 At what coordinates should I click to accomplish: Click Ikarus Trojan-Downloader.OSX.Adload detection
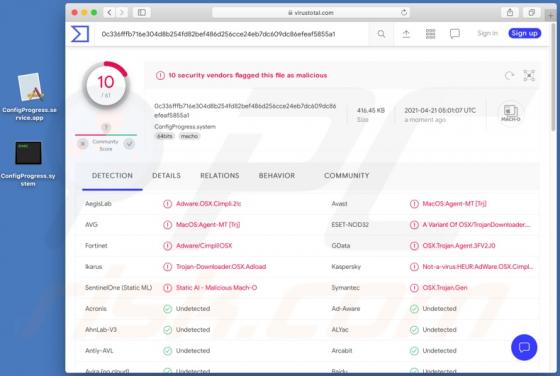[221, 267]
